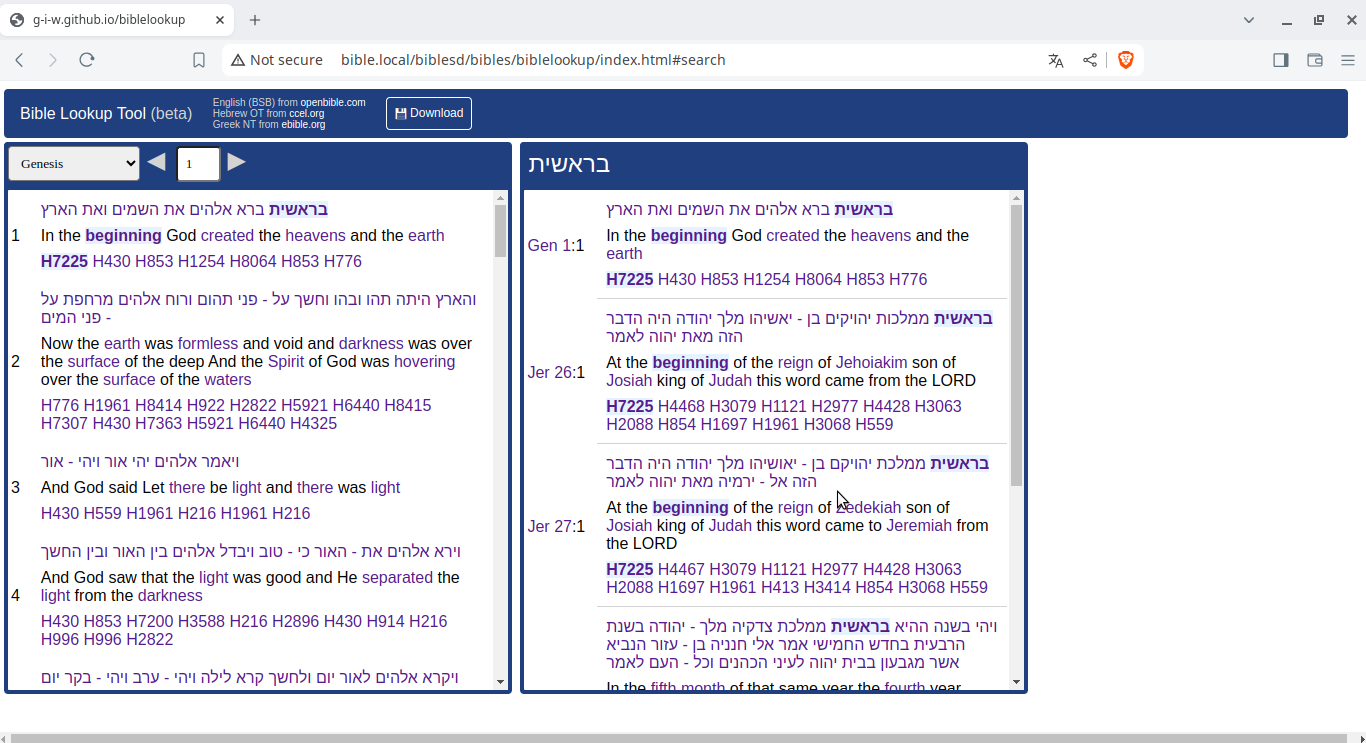The image size is (1366, 743).
Task: Open a new browser tab
Action: pos(255,20)
